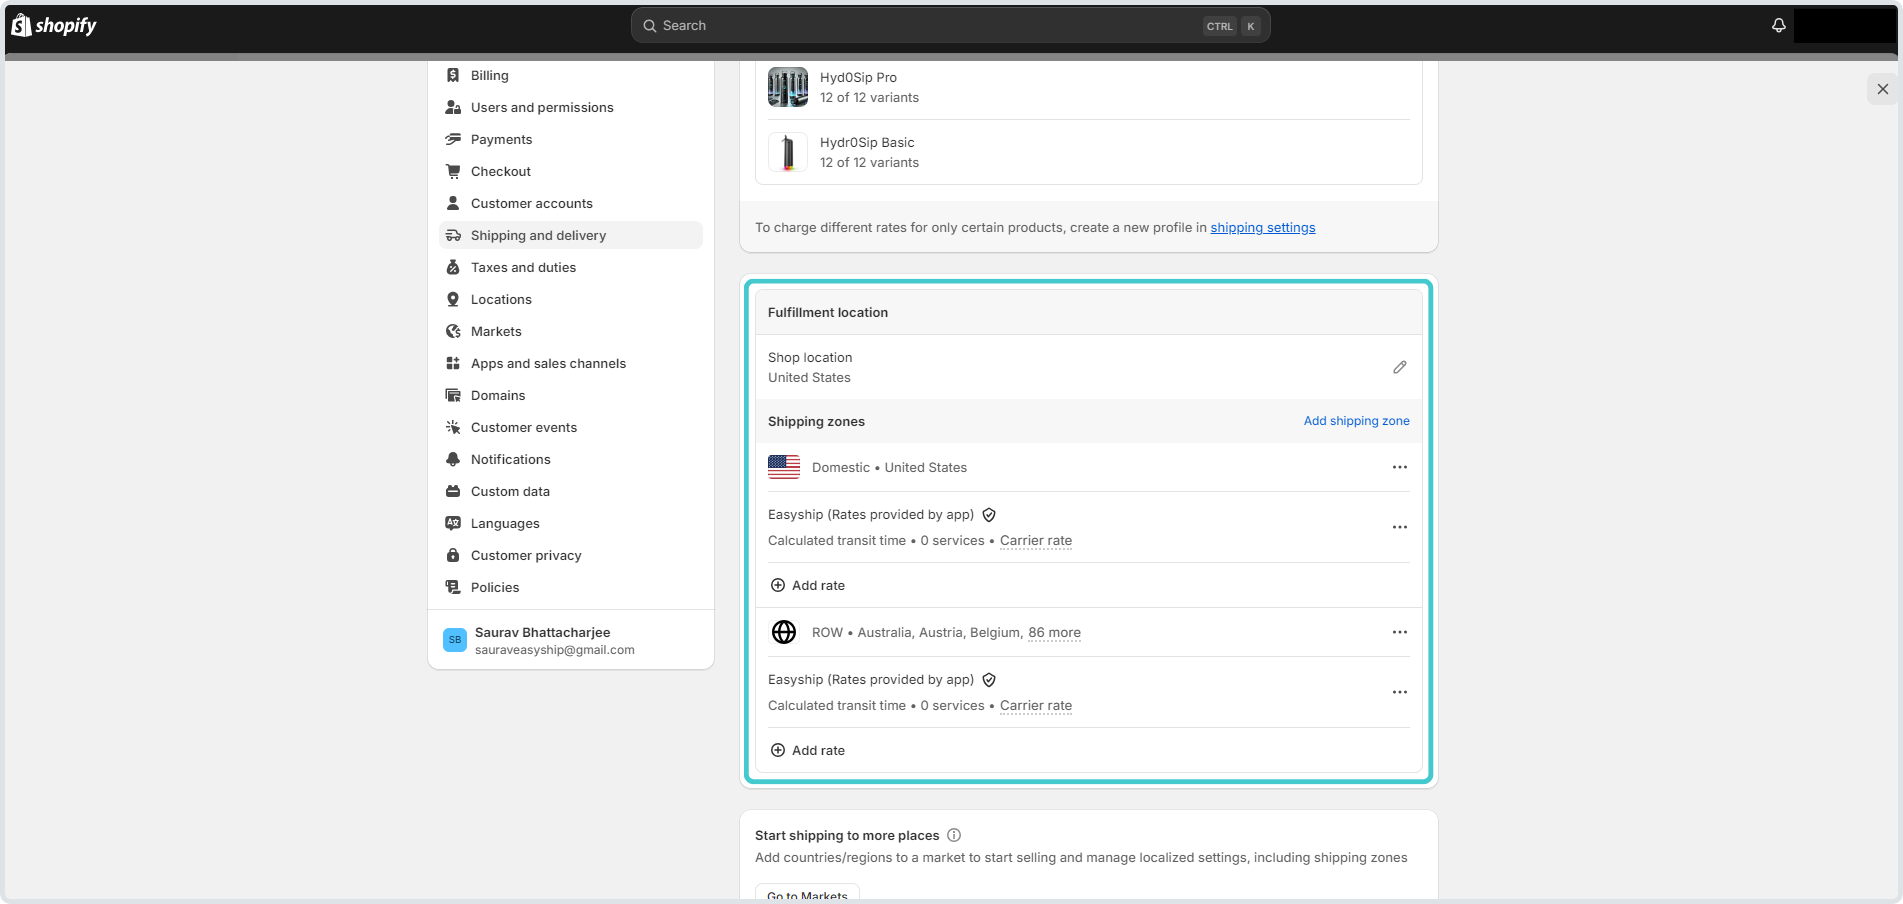Click the Hyd0Sip Pro product thumbnail

788,87
